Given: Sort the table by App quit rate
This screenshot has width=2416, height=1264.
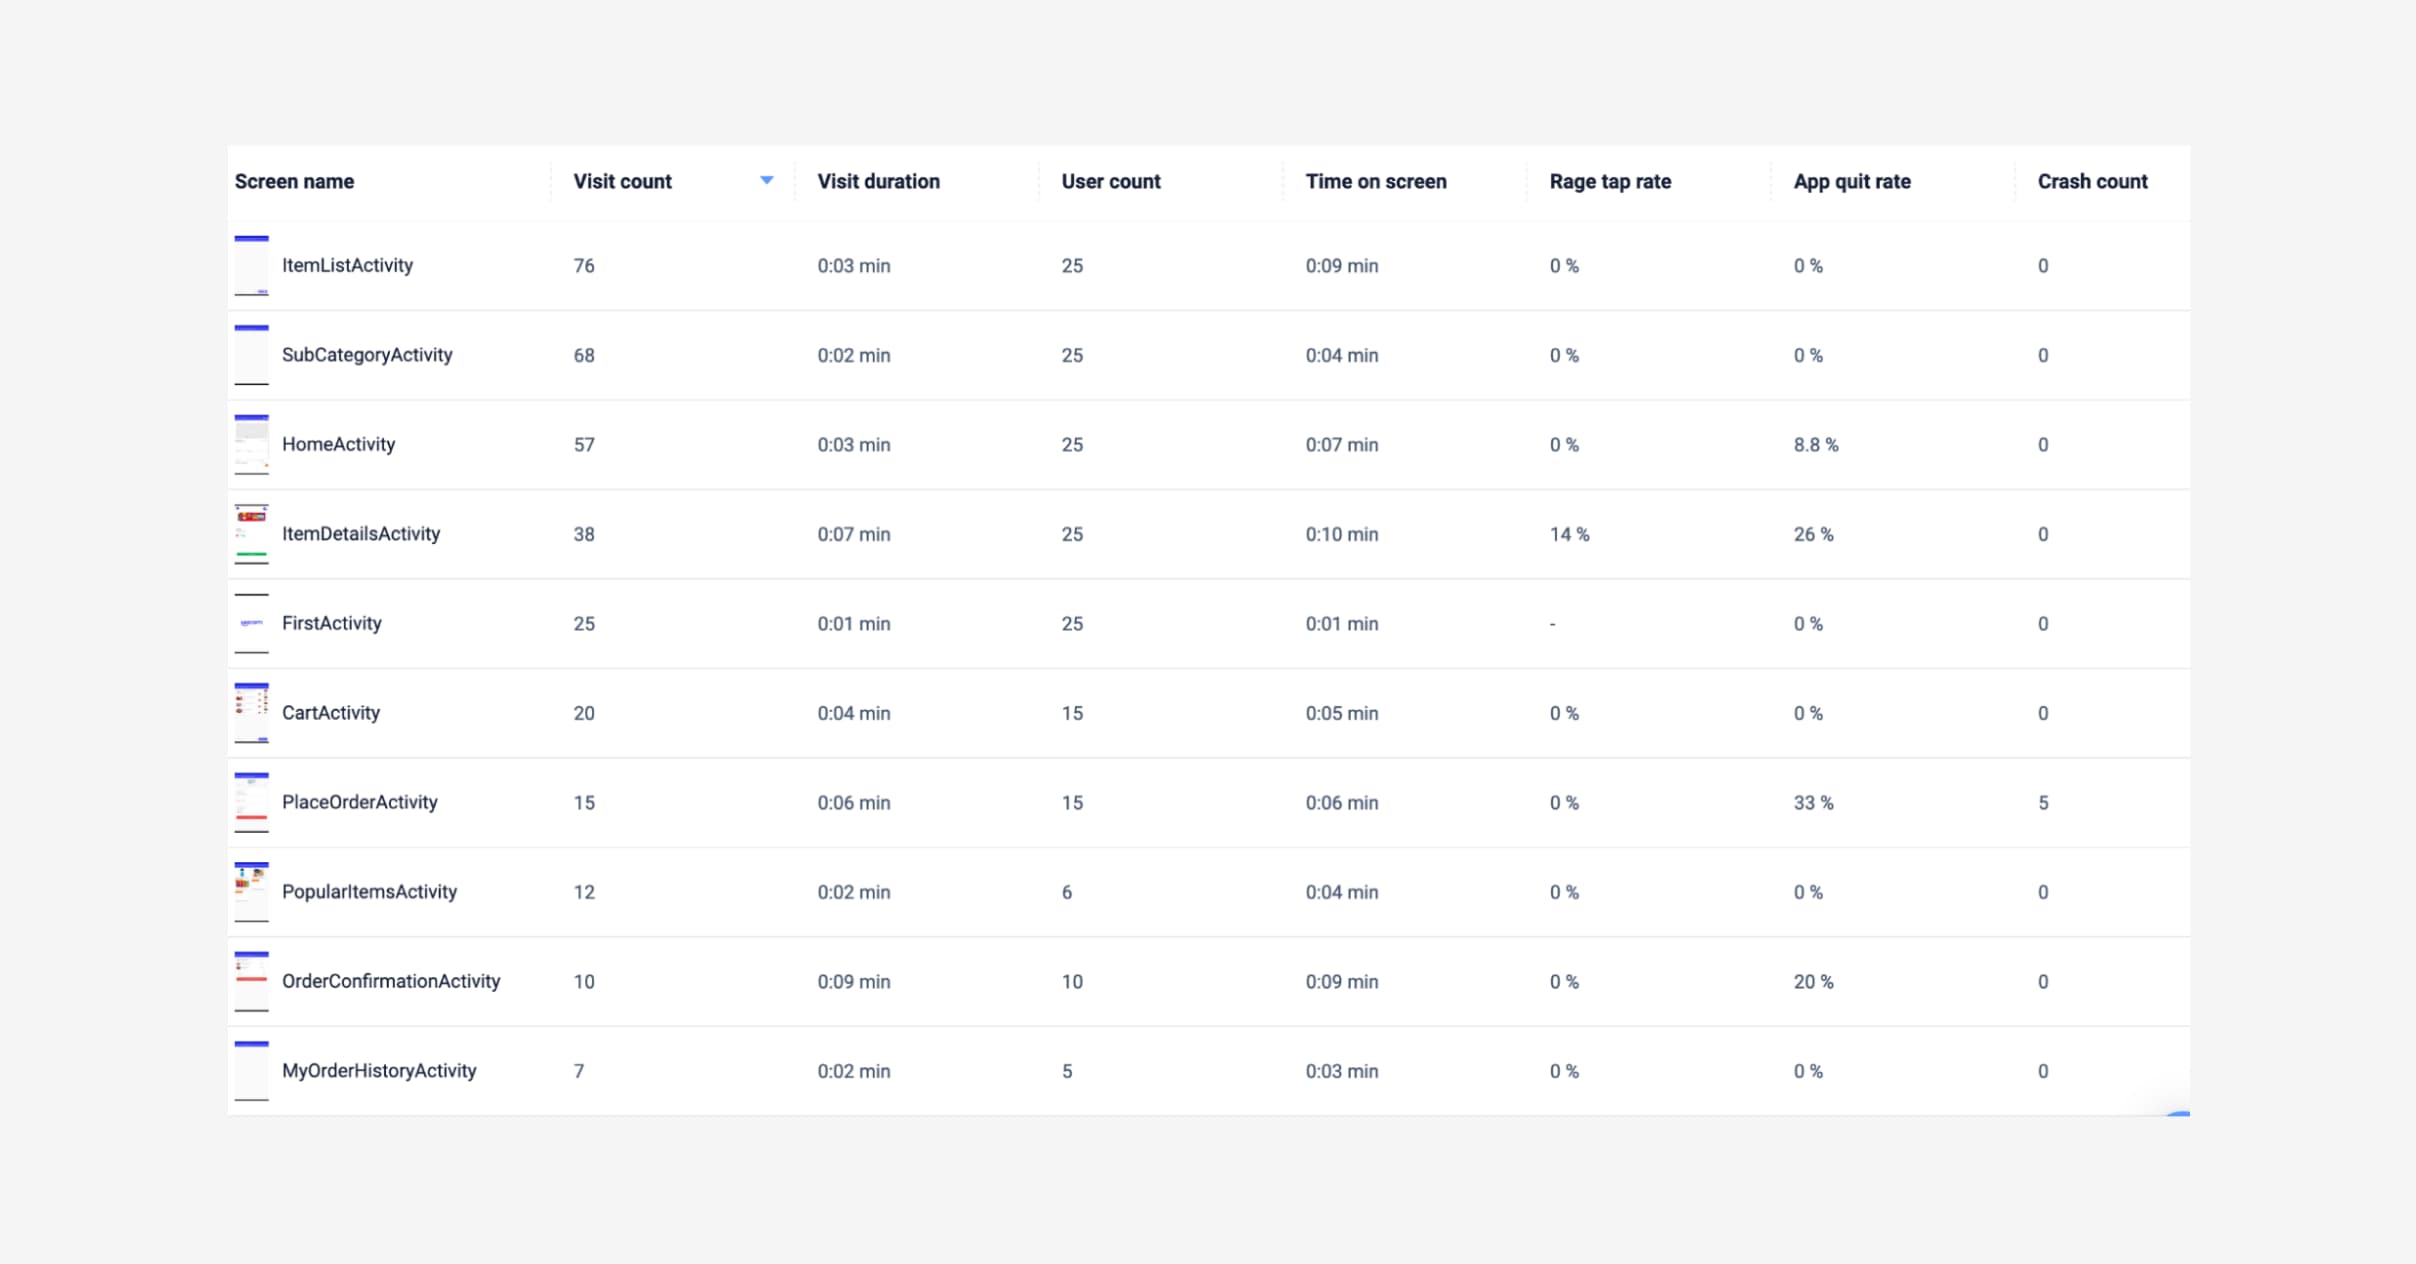Looking at the screenshot, I should tap(1852, 181).
